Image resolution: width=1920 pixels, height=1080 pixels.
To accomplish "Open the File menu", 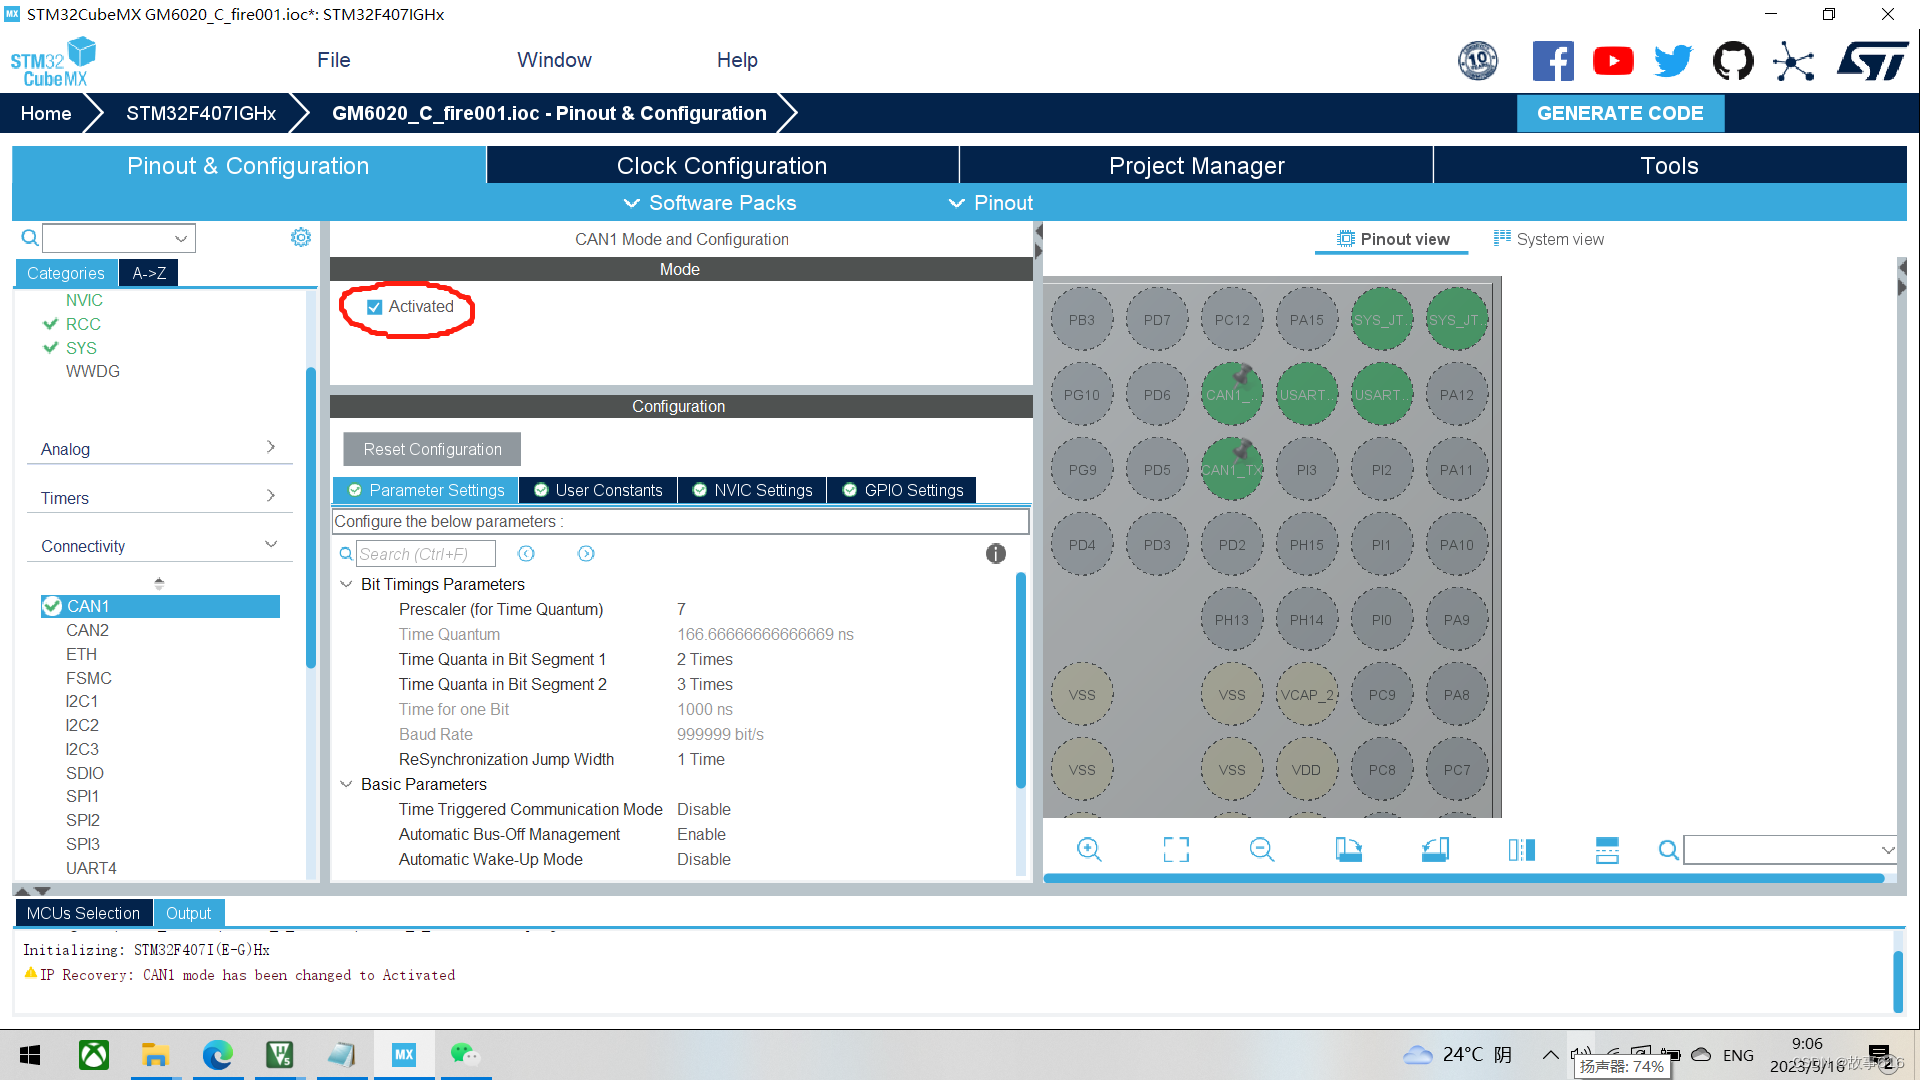I will (x=334, y=60).
